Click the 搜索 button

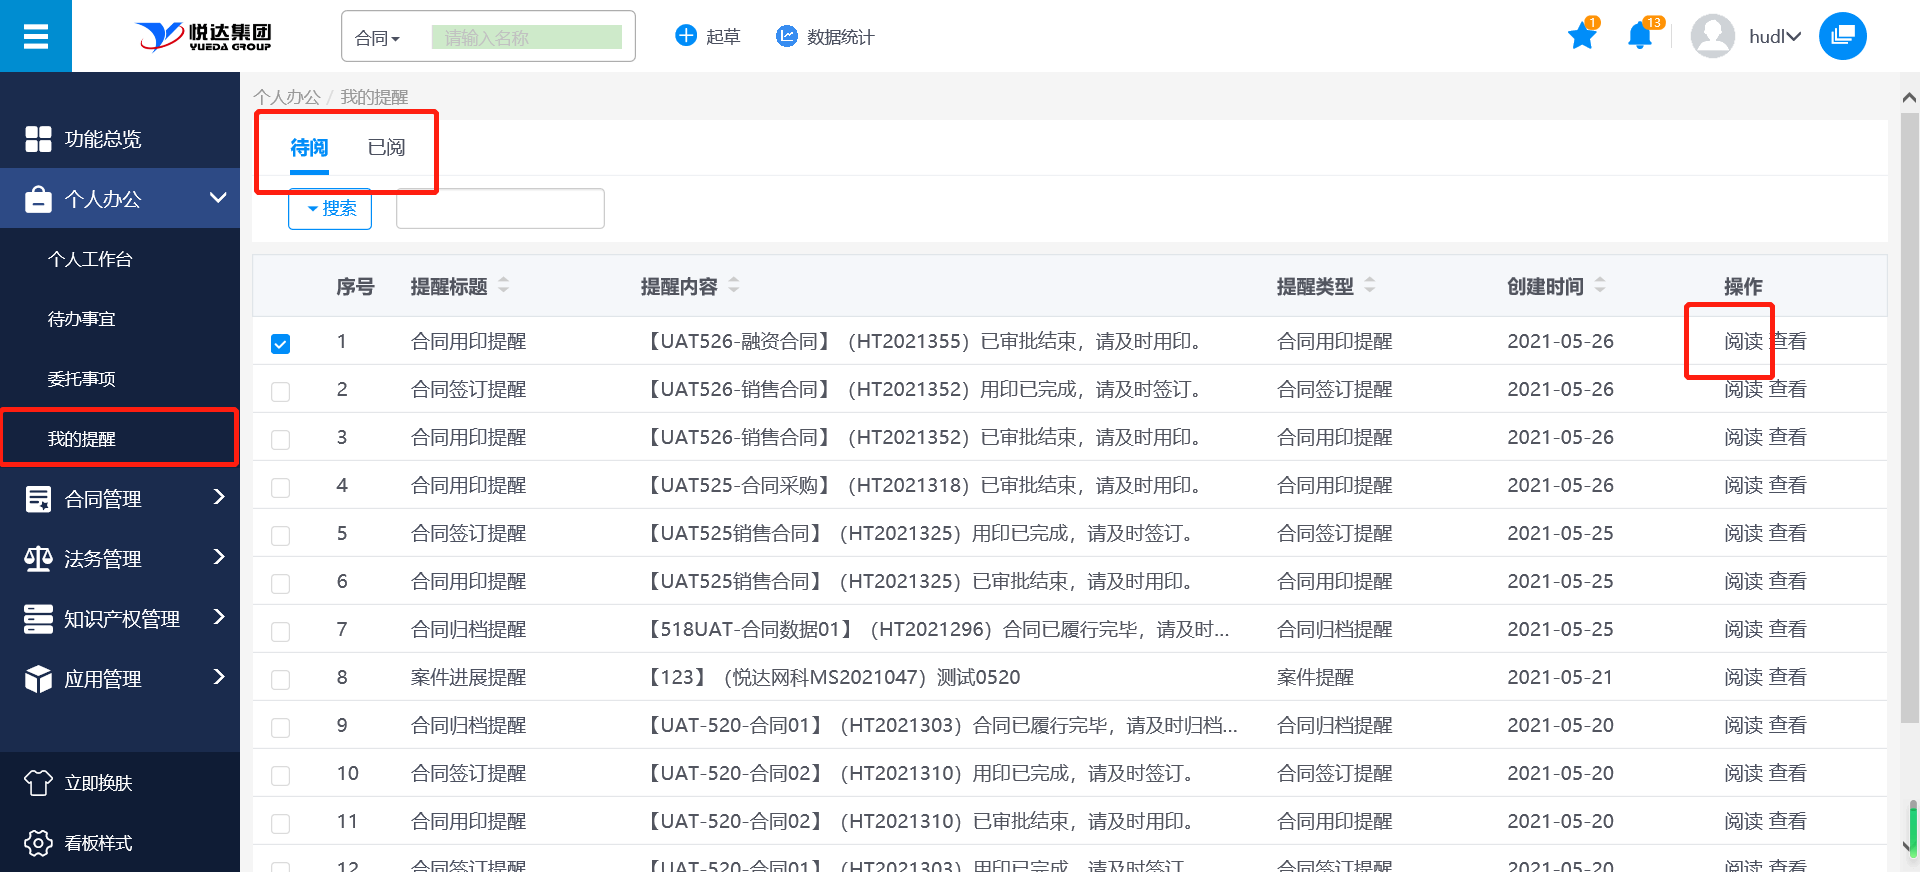click(x=330, y=208)
